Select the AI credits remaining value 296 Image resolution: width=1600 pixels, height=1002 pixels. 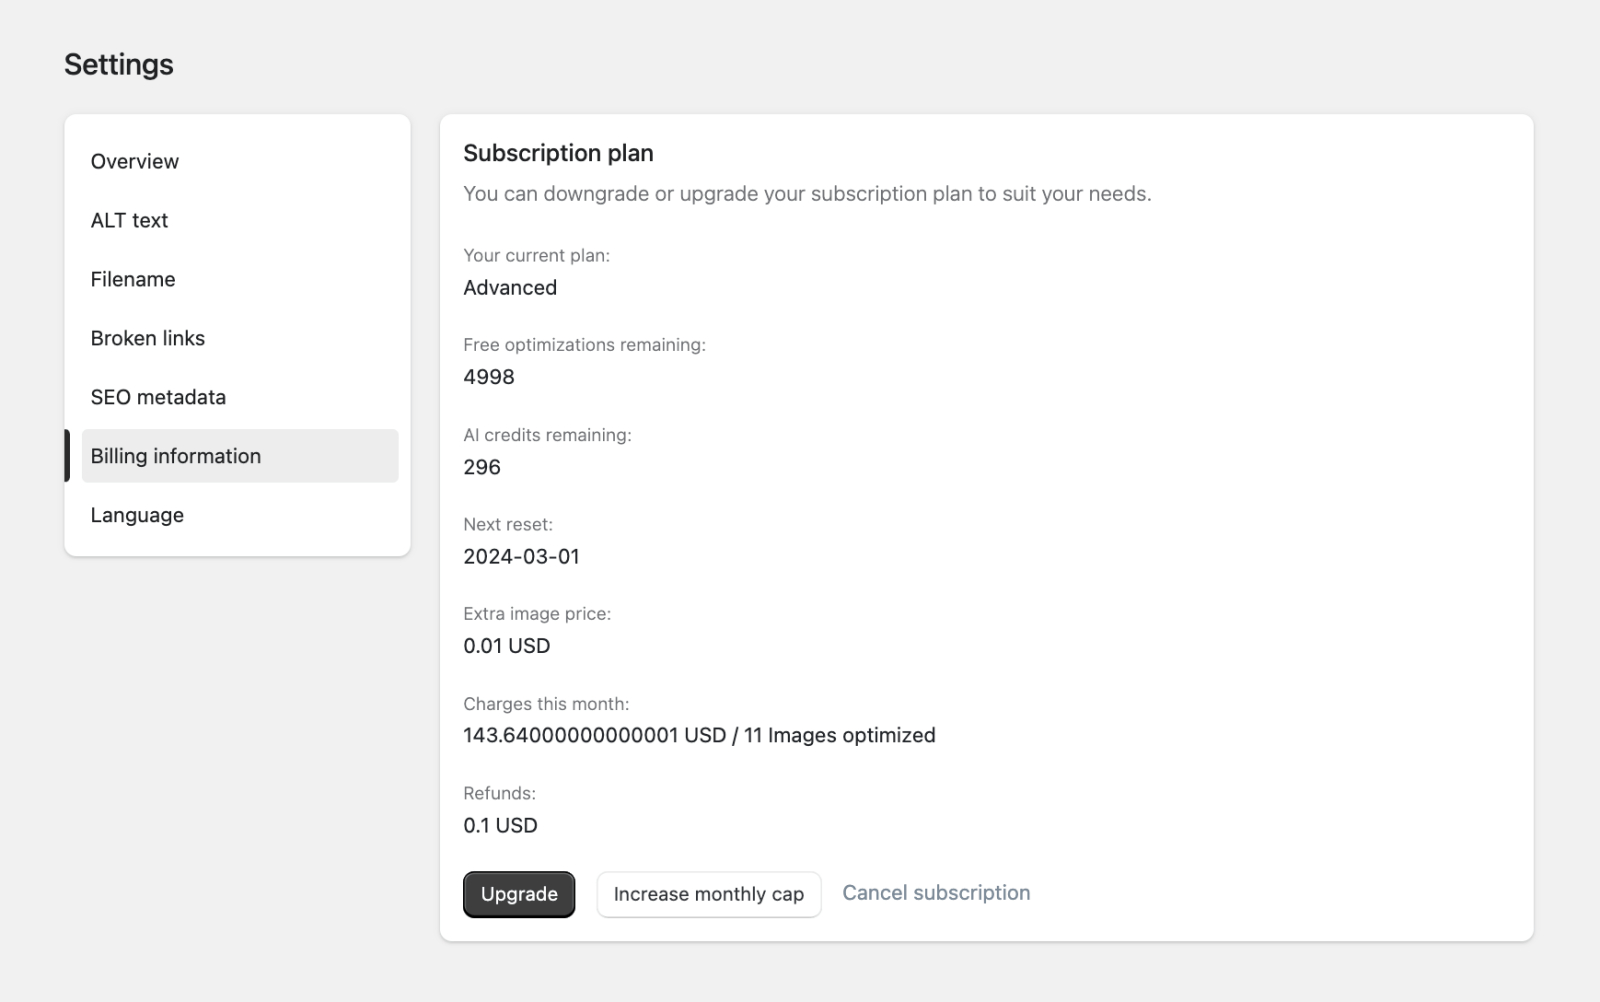coord(481,467)
